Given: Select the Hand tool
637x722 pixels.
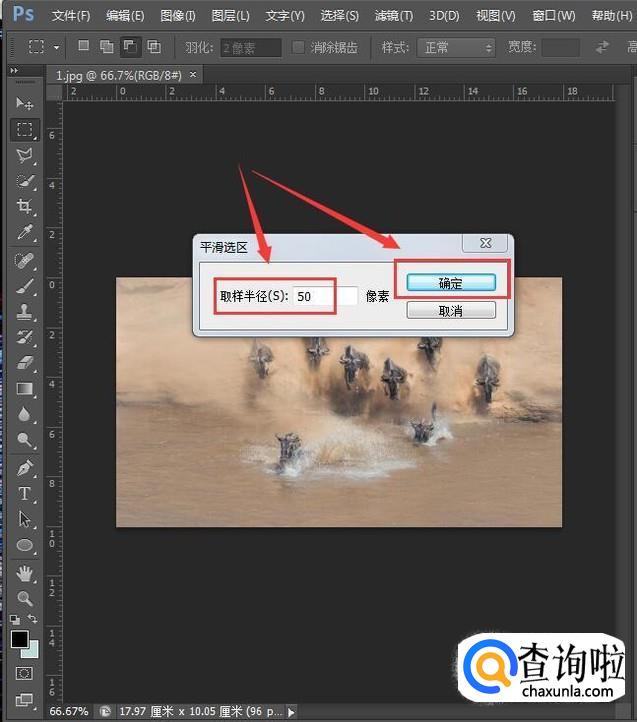Looking at the screenshot, I should (x=25, y=573).
